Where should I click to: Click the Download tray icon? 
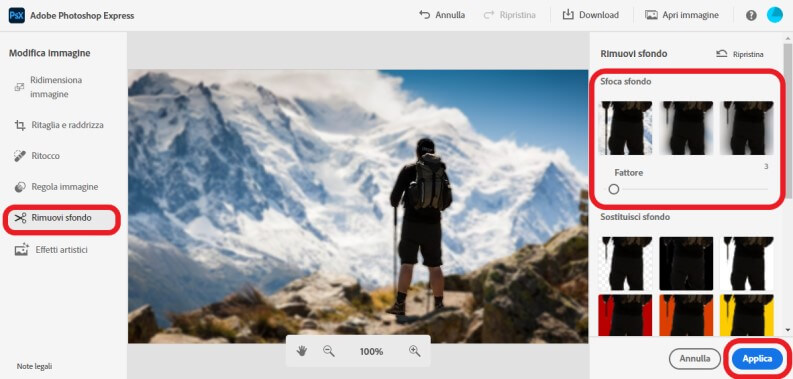[x=568, y=15]
